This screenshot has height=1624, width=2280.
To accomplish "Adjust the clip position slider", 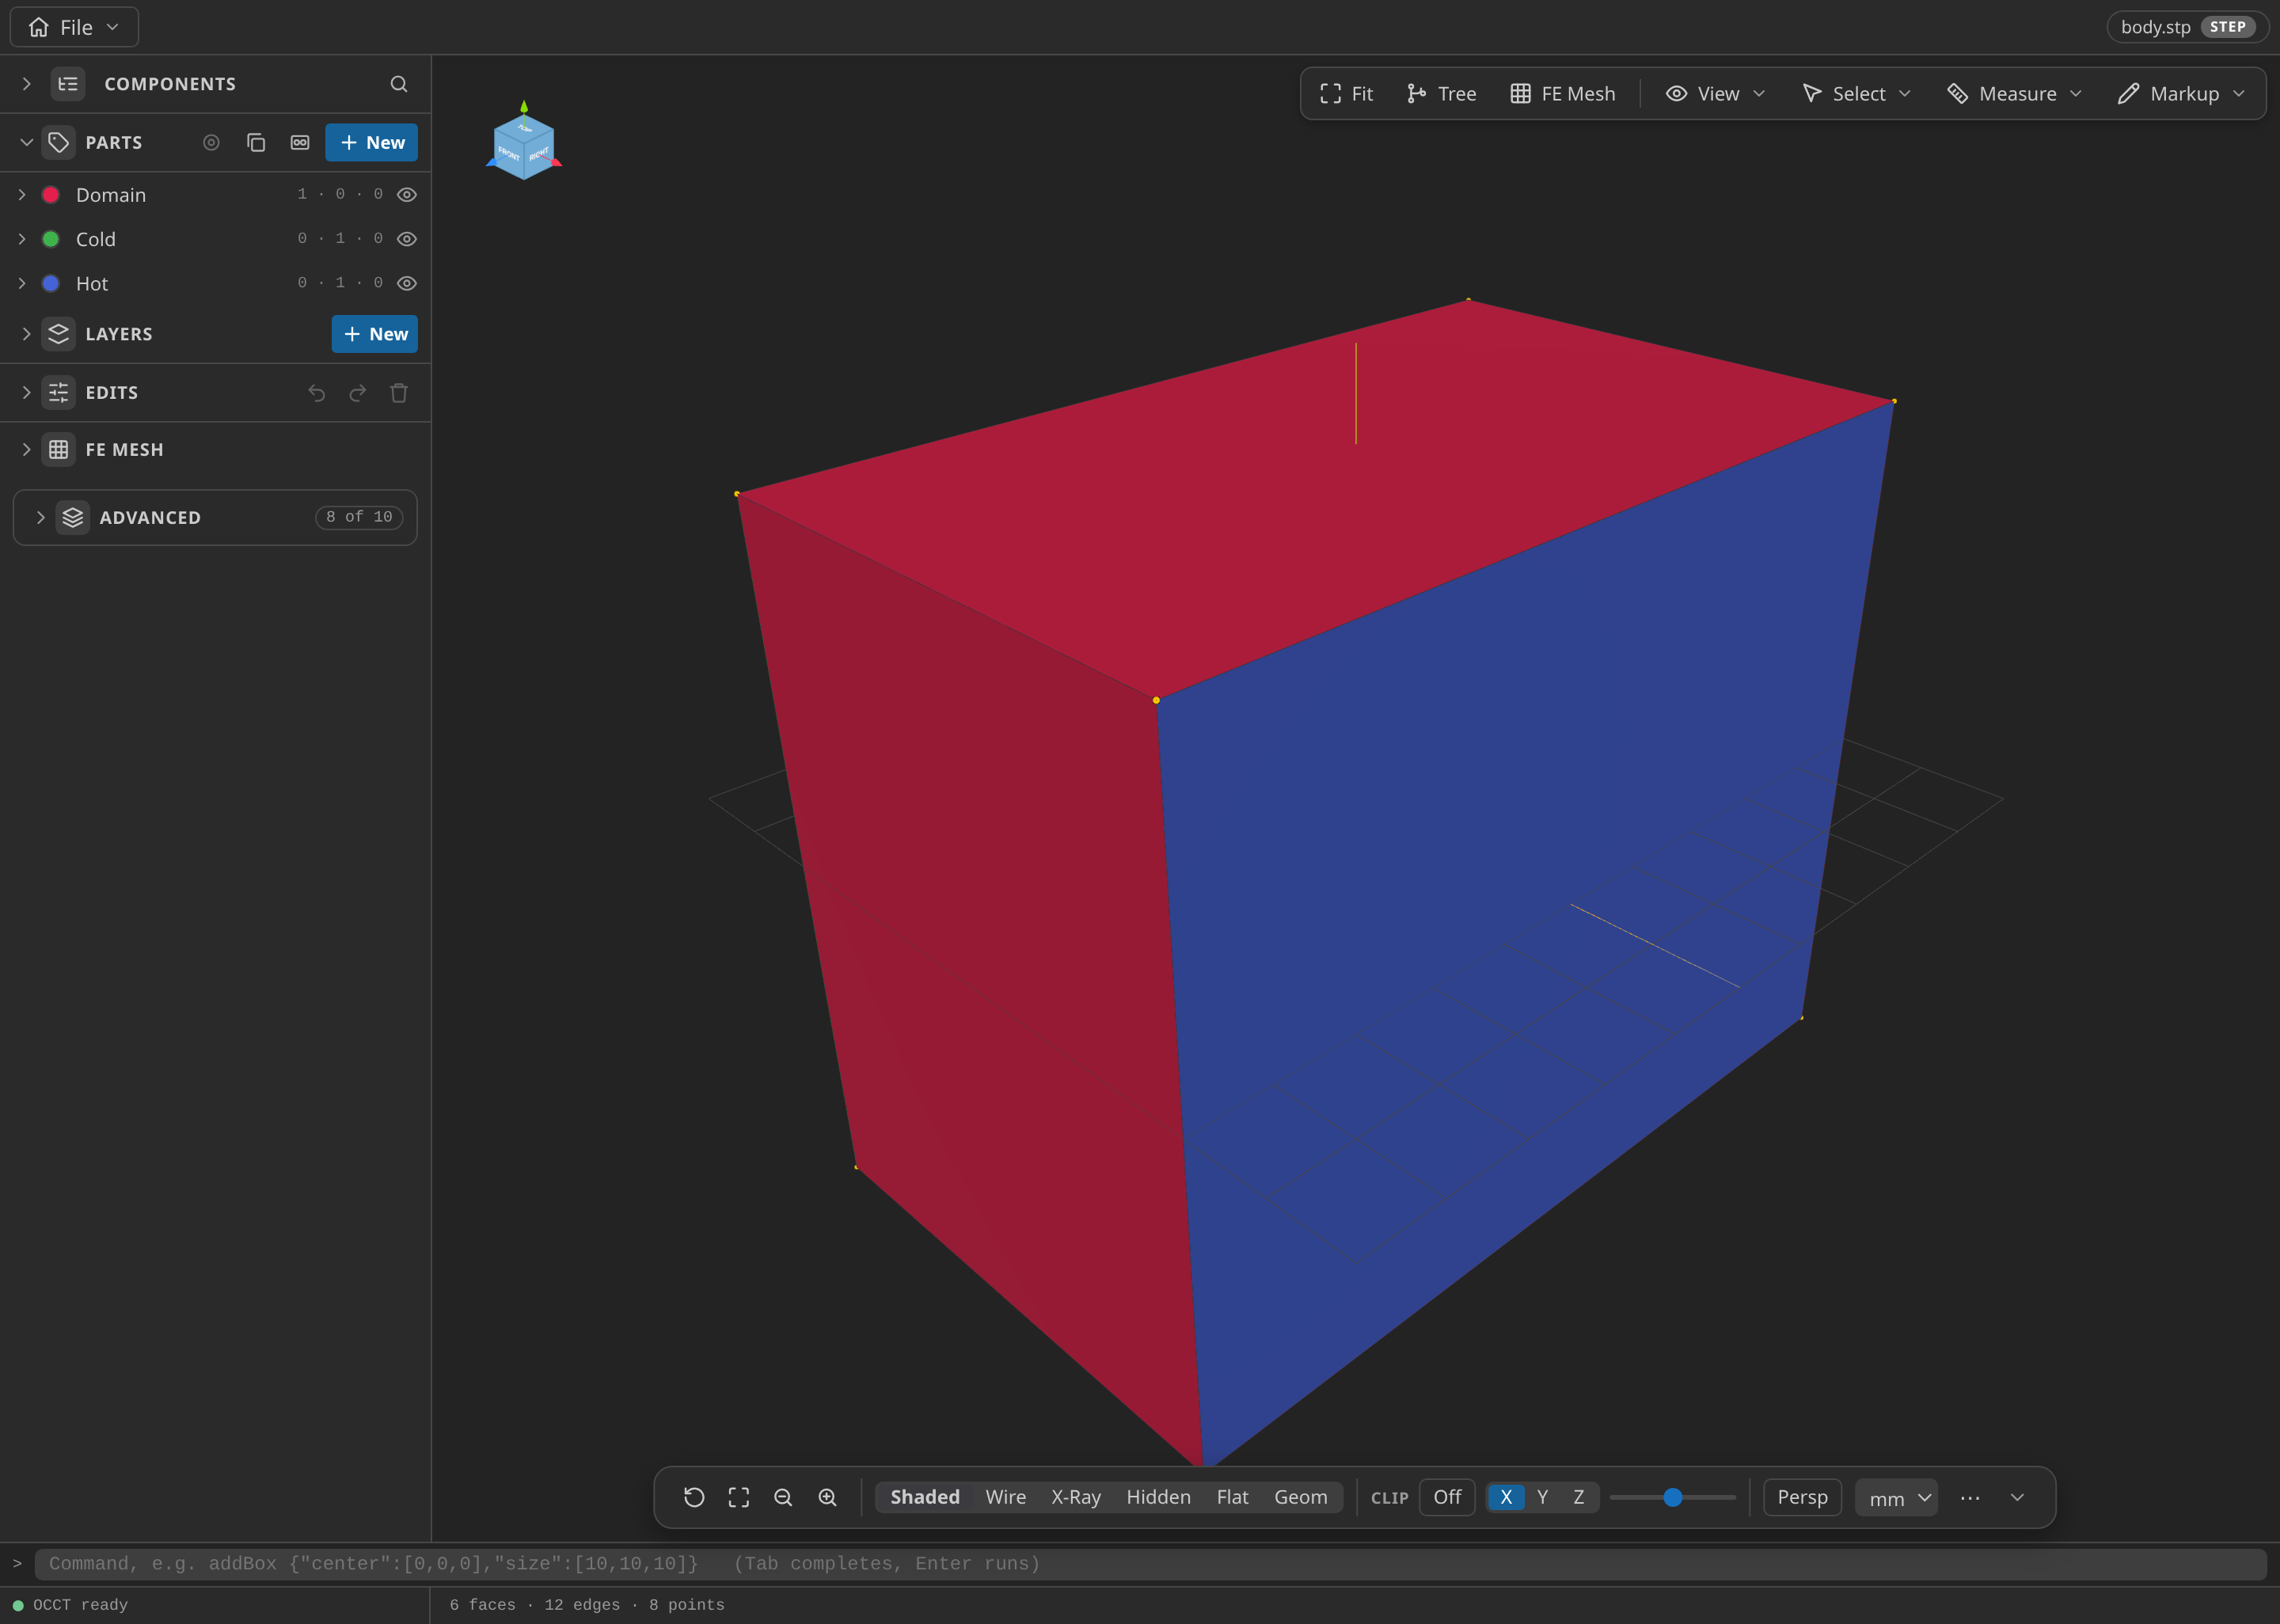I will coord(1673,1497).
